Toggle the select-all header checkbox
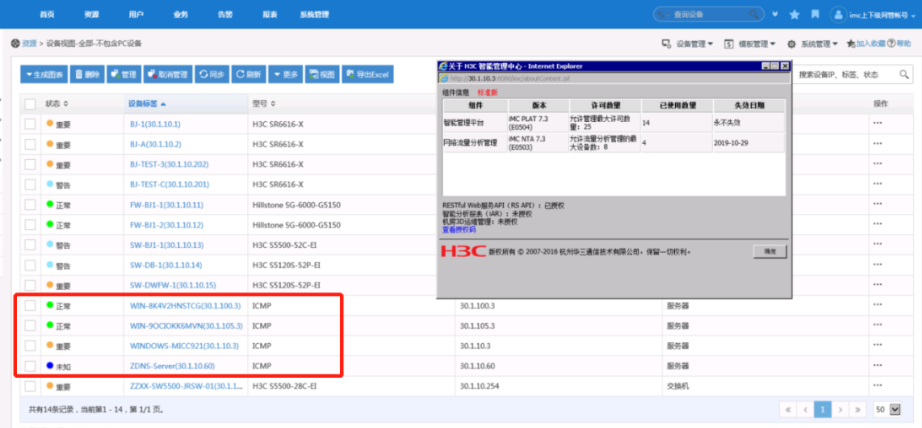 coord(30,104)
